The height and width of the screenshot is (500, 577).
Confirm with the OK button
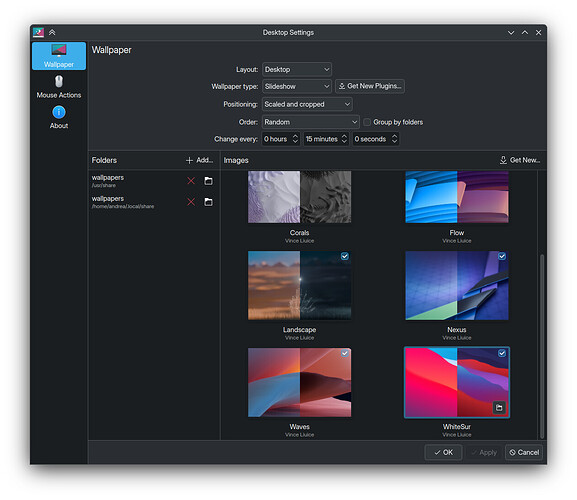pos(443,452)
